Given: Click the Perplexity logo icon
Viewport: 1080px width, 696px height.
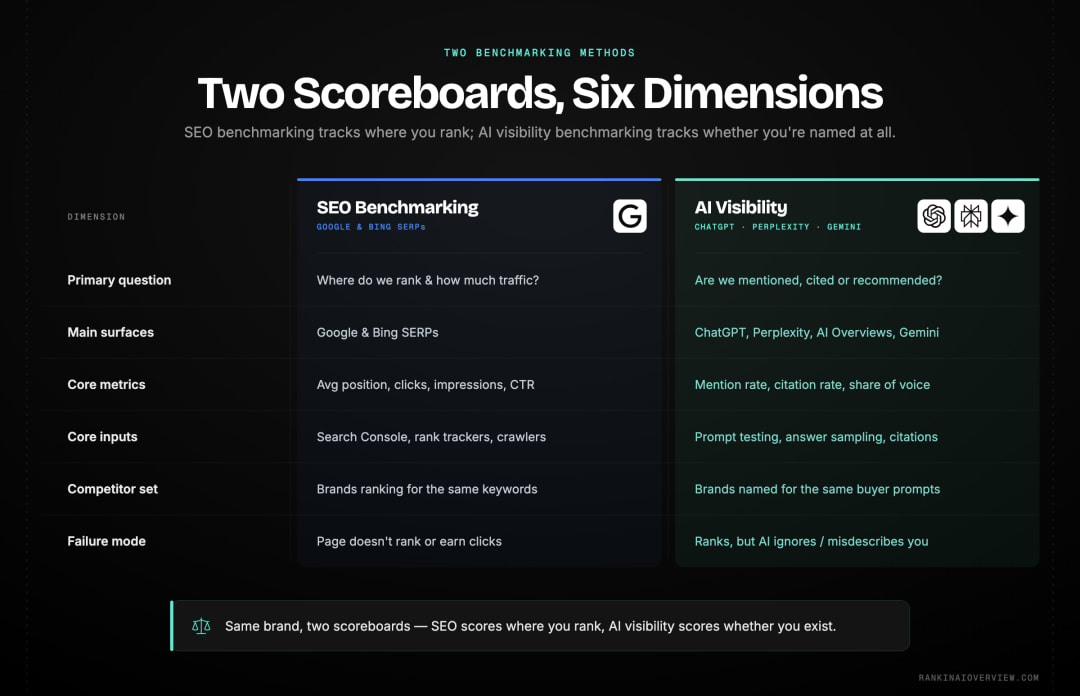Looking at the screenshot, I should pyautogui.click(x=970, y=216).
